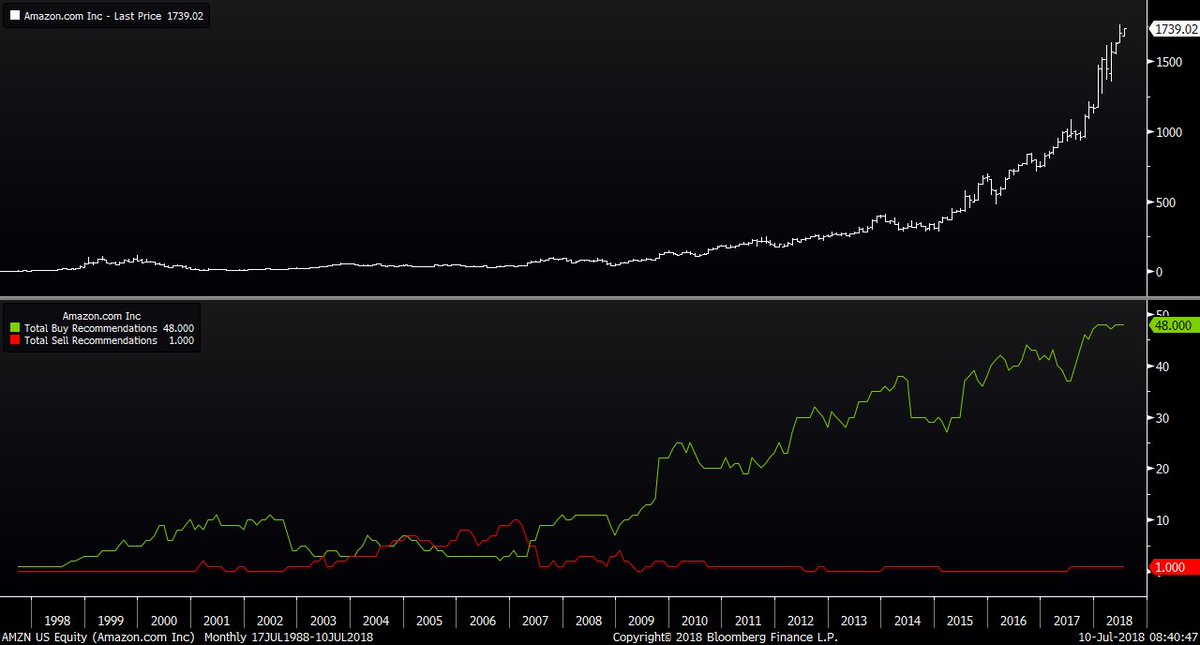This screenshot has width=1200, height=645.
Task: Click the 2003 year label on timeline
Action: [x=323, y=620]
